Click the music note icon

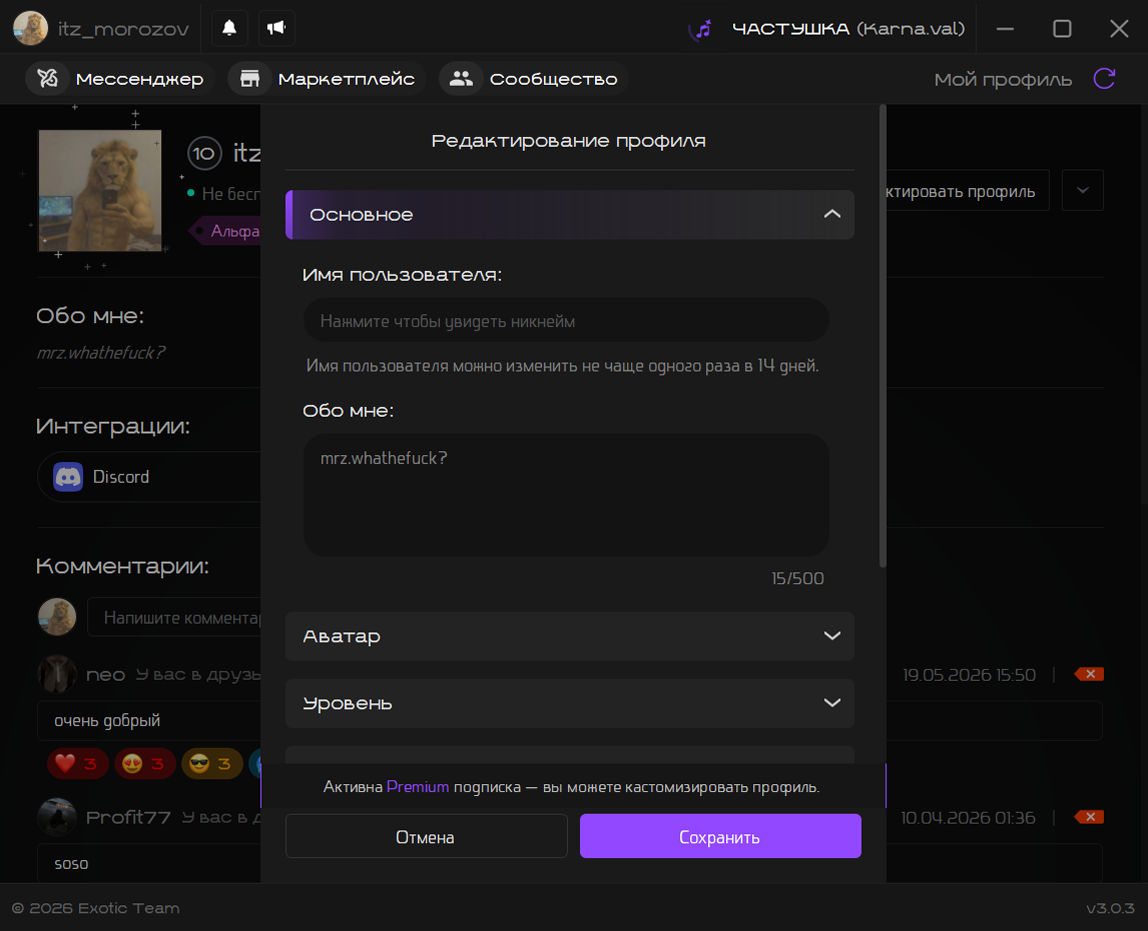click(703, 29)
